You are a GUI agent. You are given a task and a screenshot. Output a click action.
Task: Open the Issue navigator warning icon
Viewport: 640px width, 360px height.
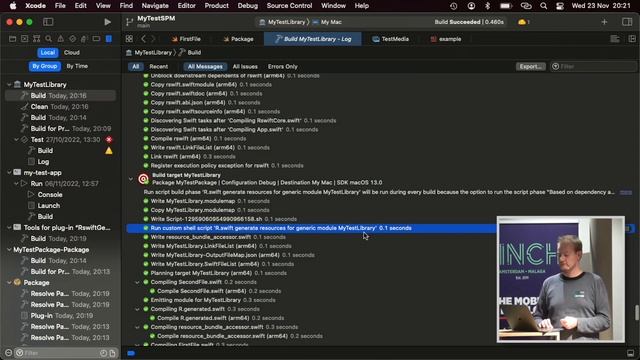60,39
